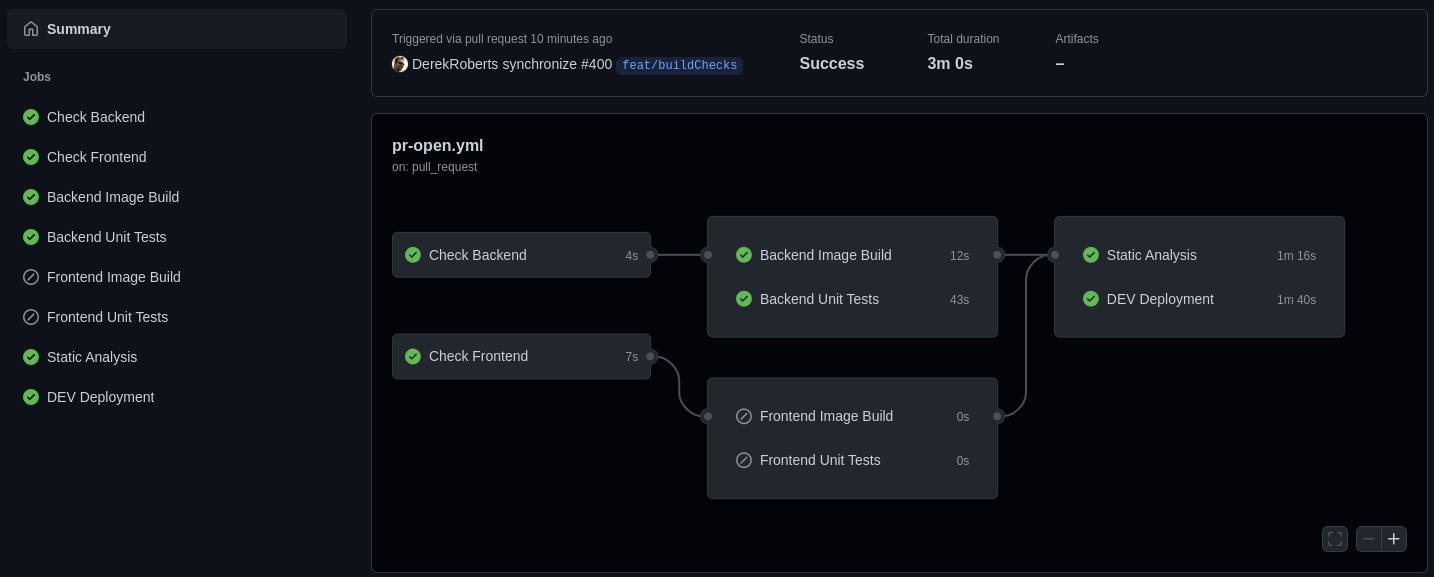Click DerekRoberts avatar image

pos(400,64)
